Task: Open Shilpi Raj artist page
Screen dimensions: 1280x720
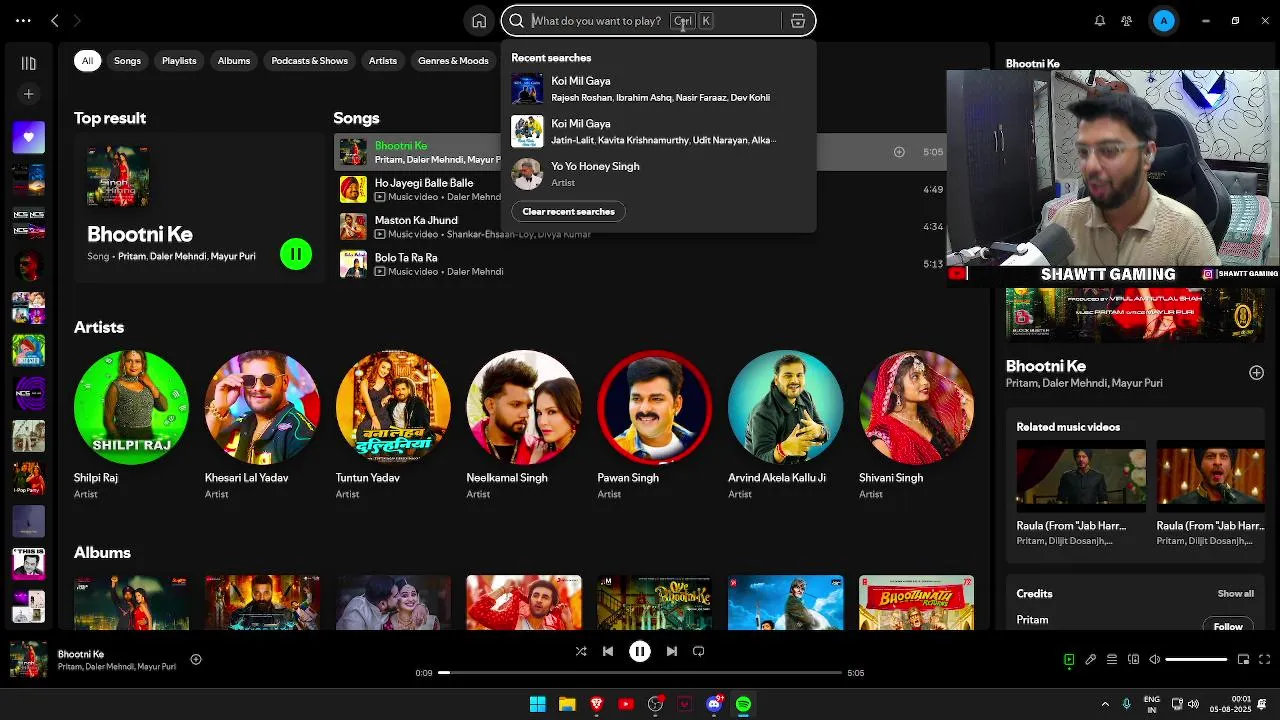Action: click(131, 407)
